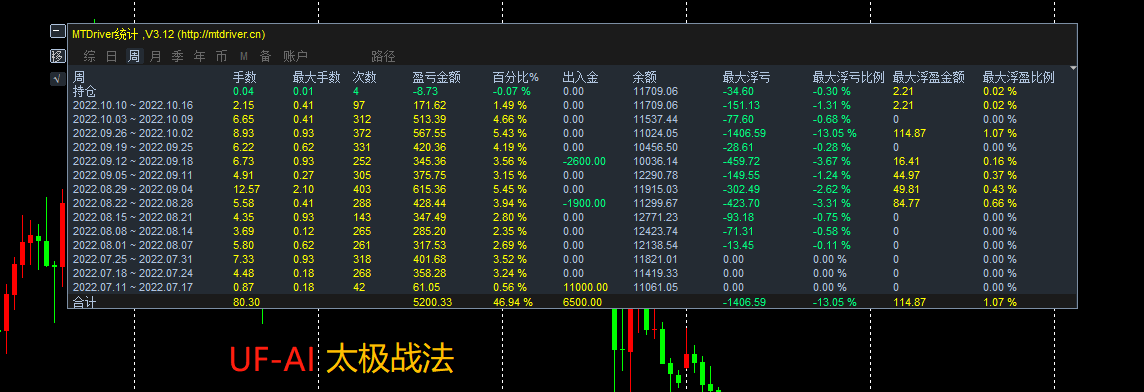The height and width of the screenshot is (392, 1144).
Task: Click the 次数 column header
Action: click(365, 77)
